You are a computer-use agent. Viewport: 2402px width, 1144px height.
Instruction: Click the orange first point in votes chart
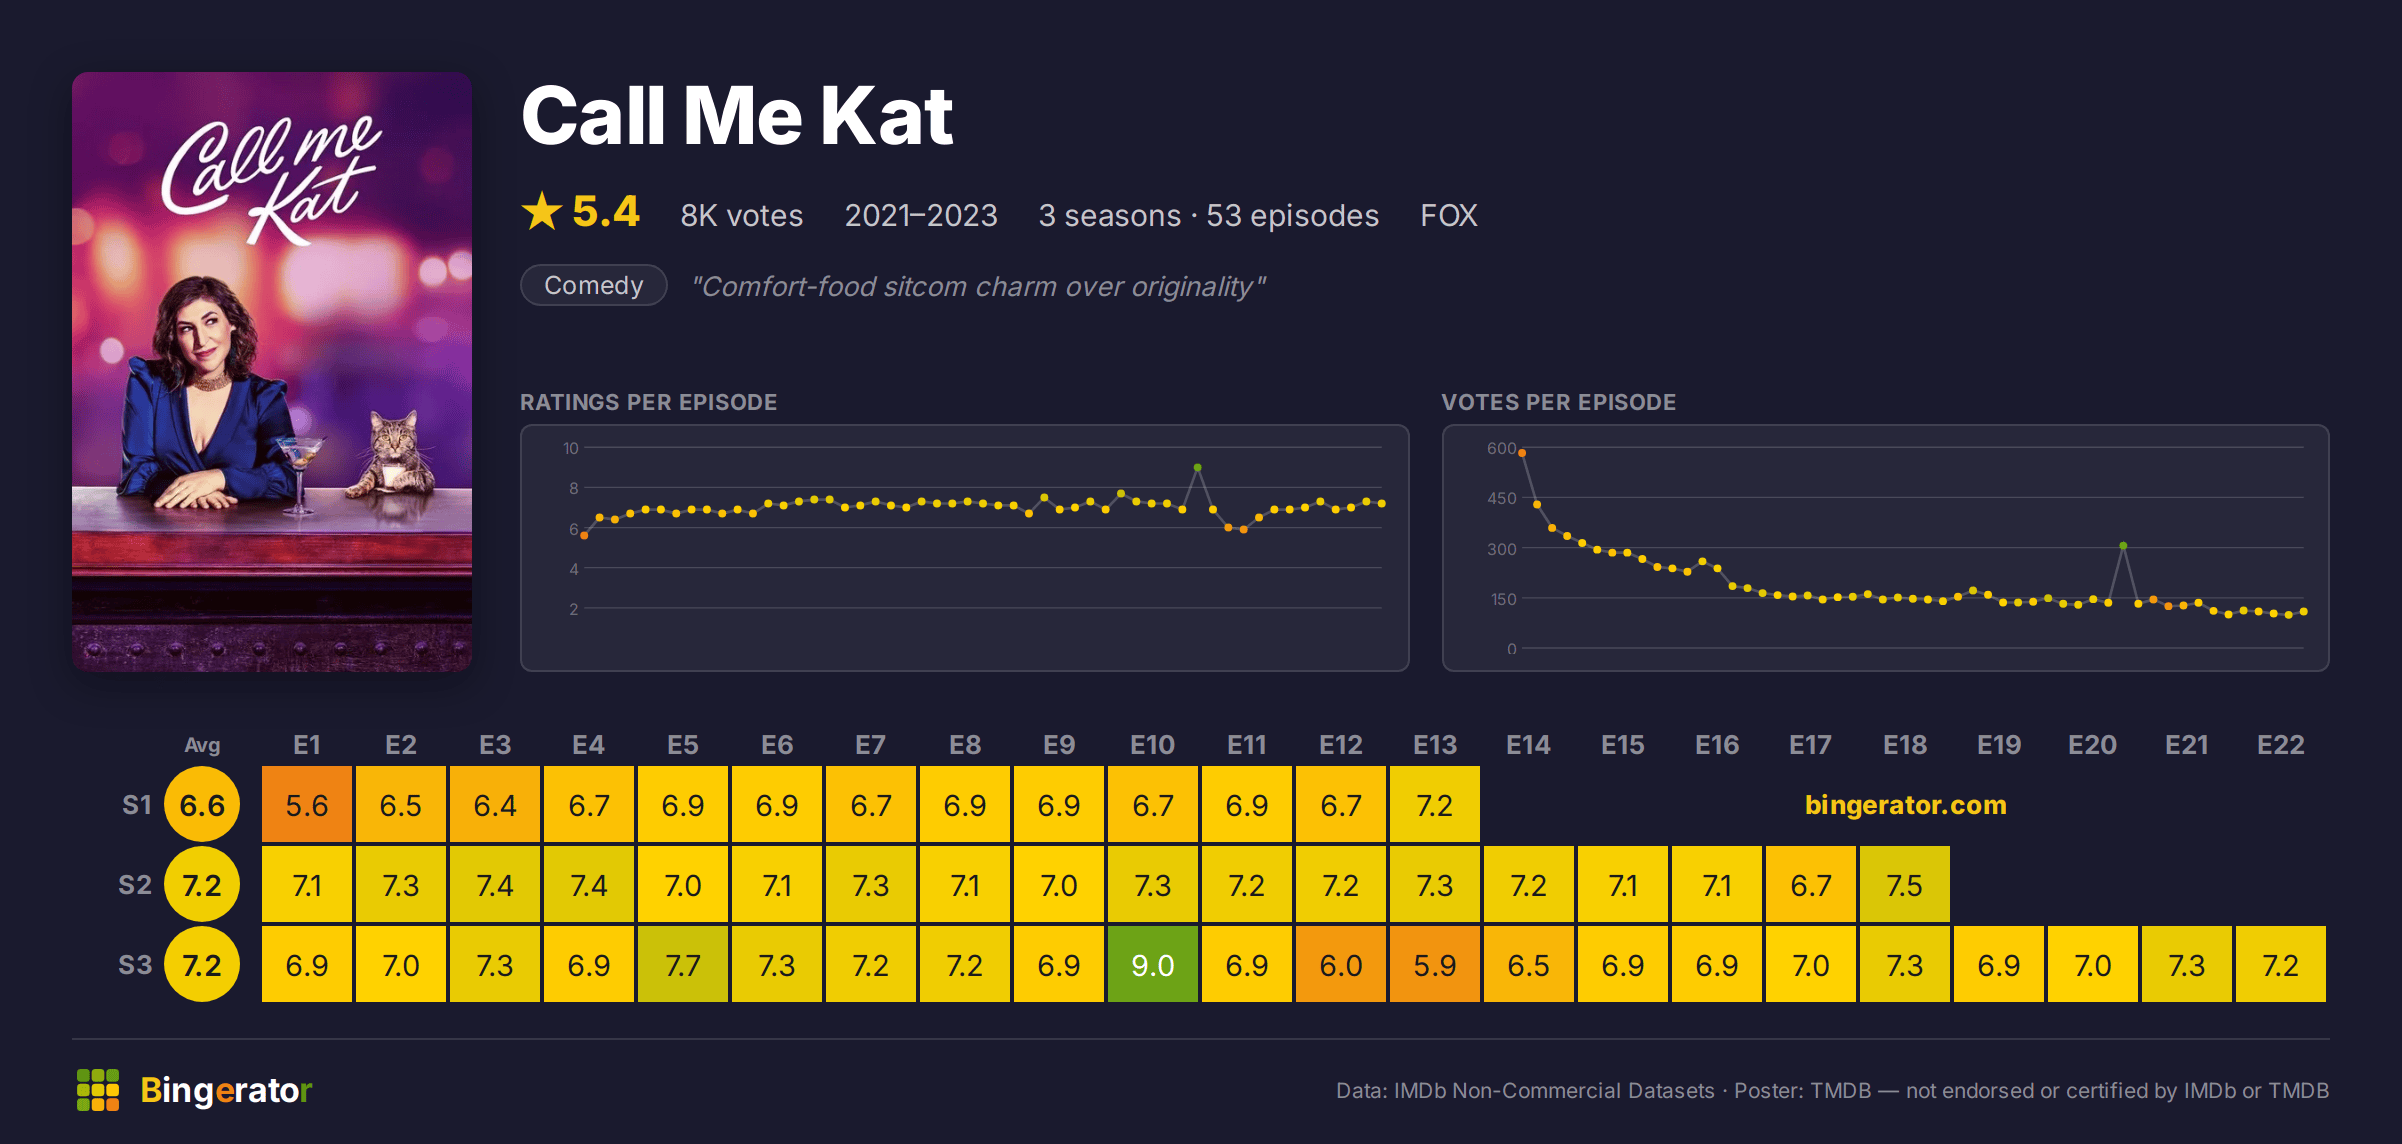tap(1522, 453)
